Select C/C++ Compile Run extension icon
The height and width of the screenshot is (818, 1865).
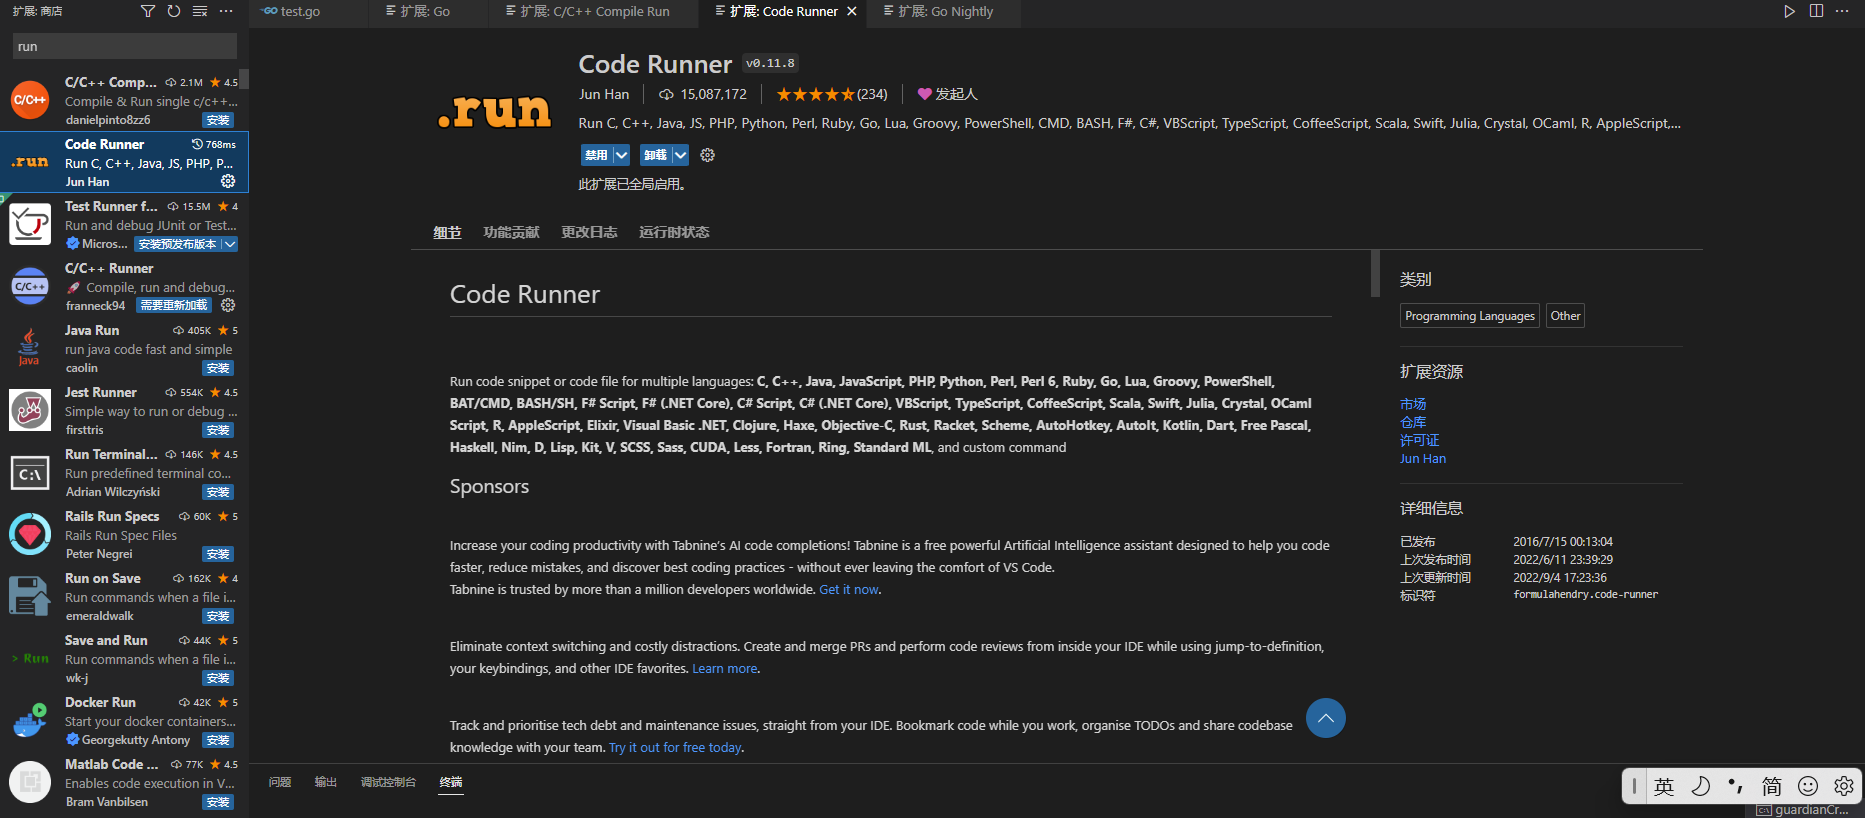30,100
